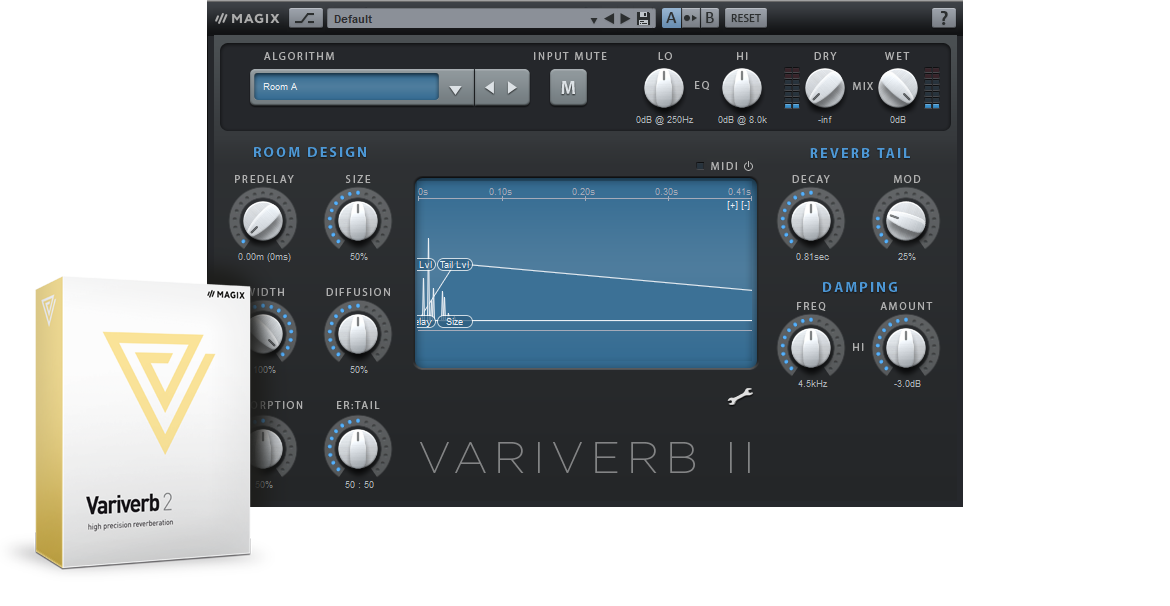This screenshot has width=1170, height=606.
Task: Click the 25% MOD value
Action: coord(907,257)
